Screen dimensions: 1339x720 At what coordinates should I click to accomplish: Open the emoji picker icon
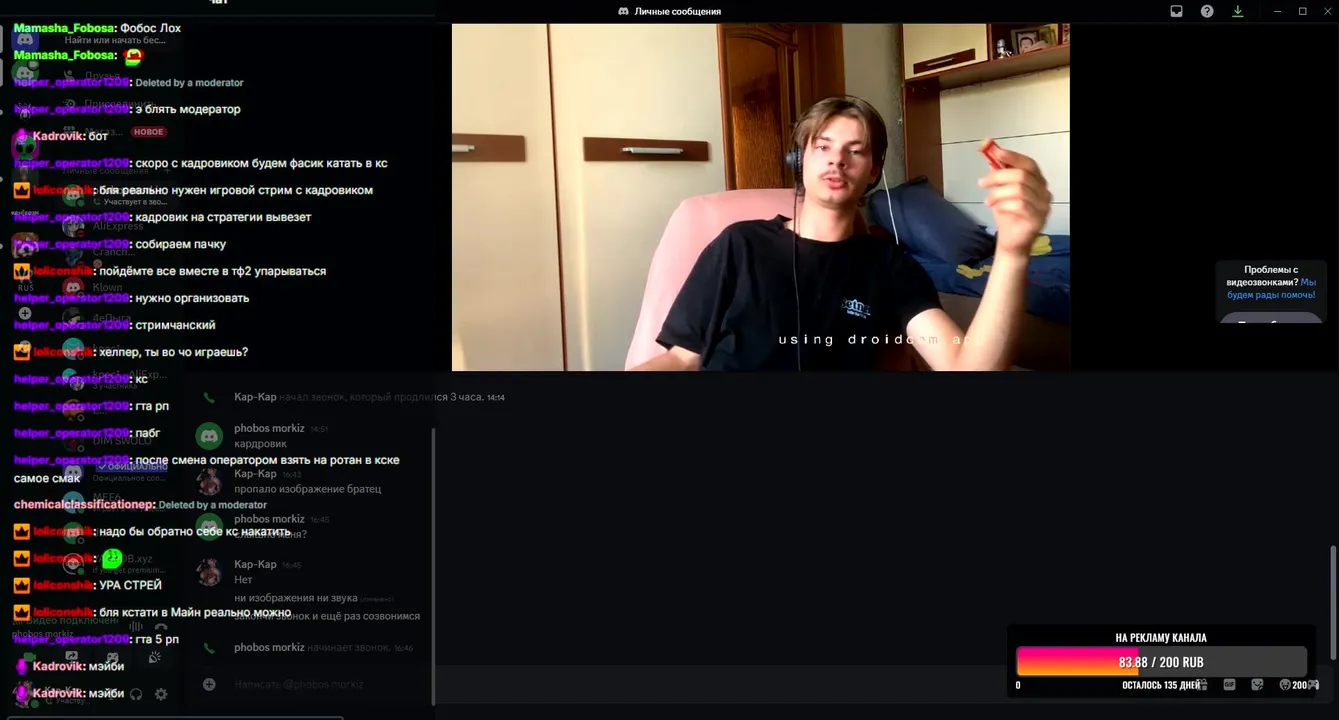(x=1285, y=685)
